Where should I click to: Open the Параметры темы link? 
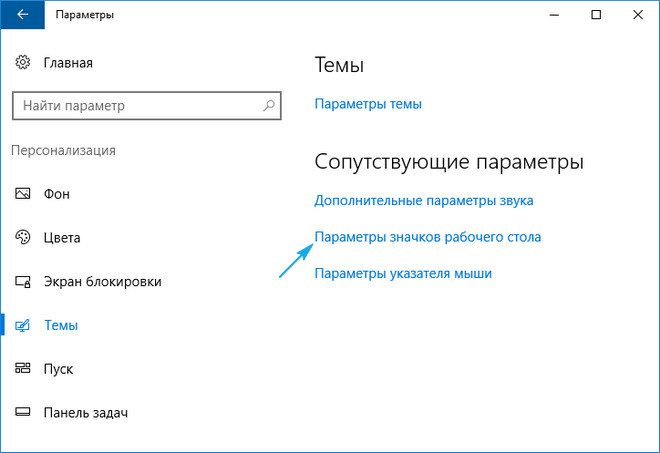[368, 103]
